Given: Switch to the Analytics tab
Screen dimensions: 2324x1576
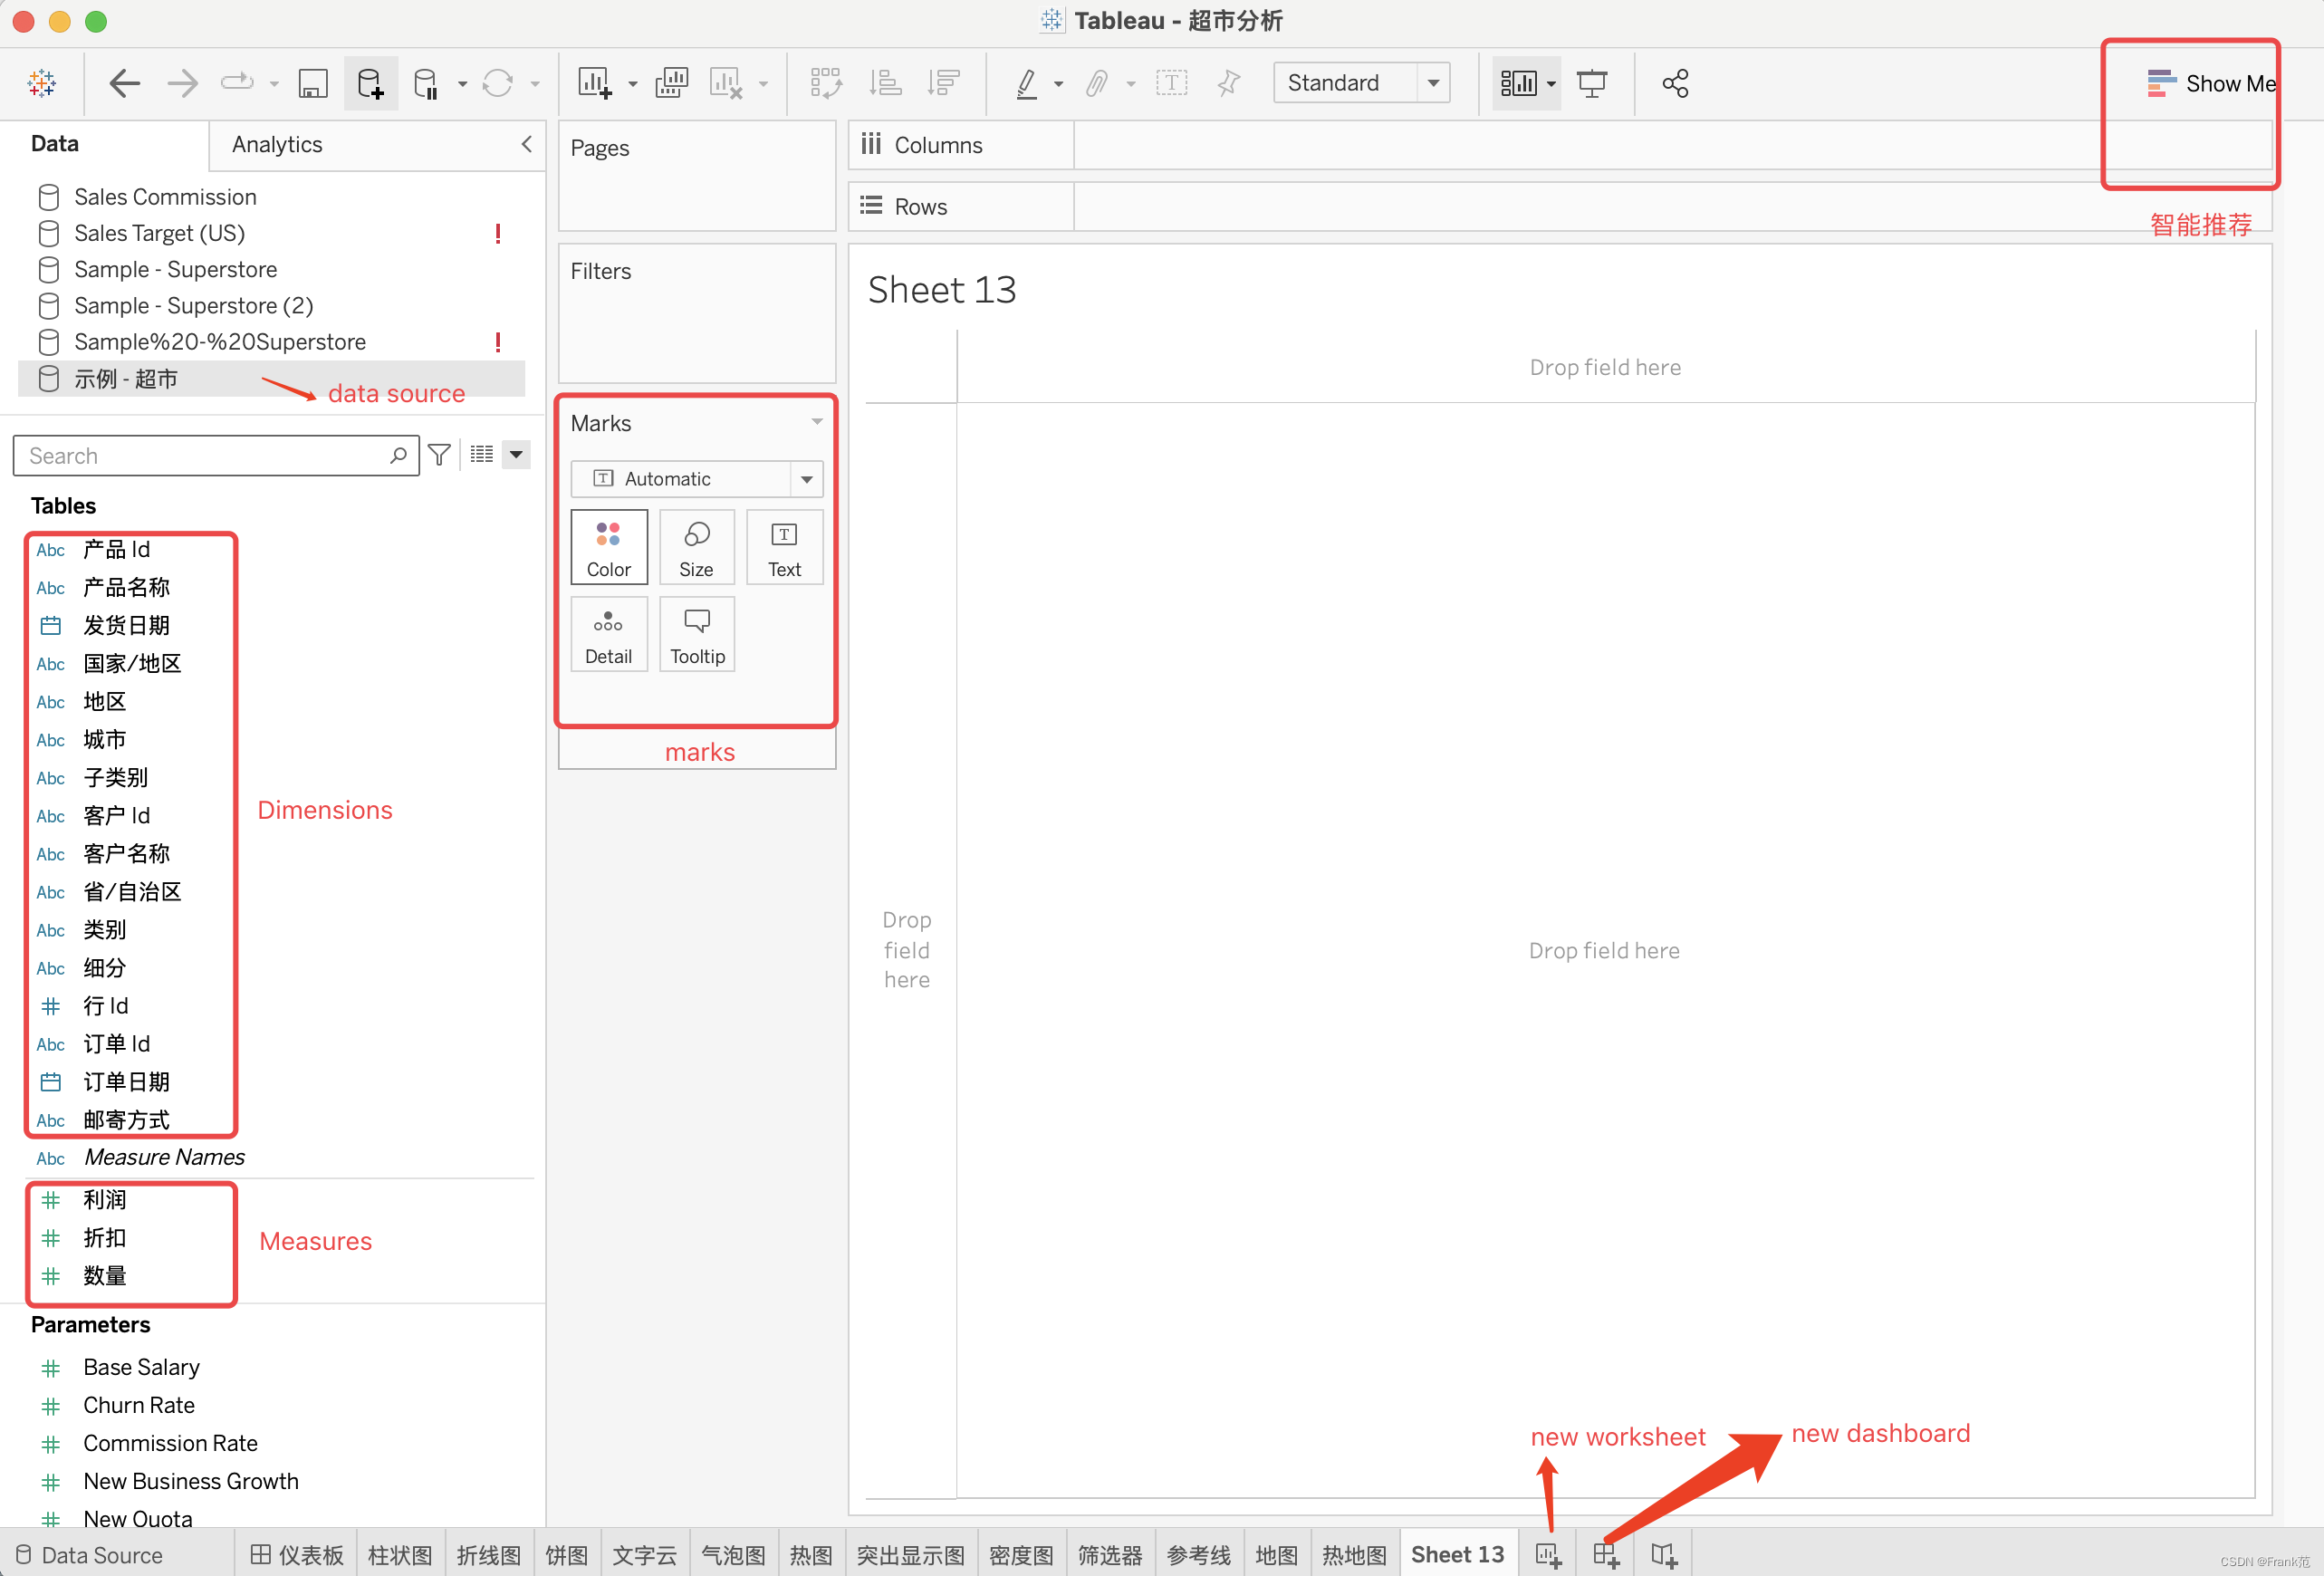Looking at the screenshot, I should (277, 144).
